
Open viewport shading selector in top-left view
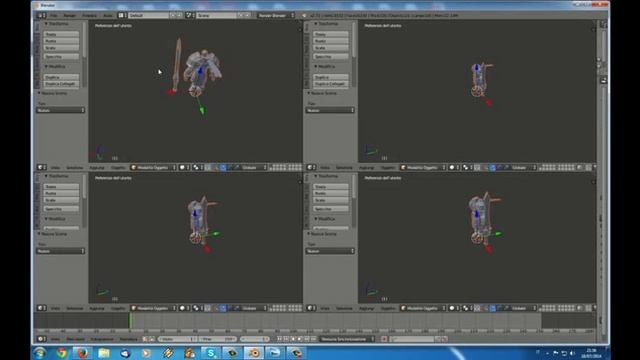tap(184, 167)
